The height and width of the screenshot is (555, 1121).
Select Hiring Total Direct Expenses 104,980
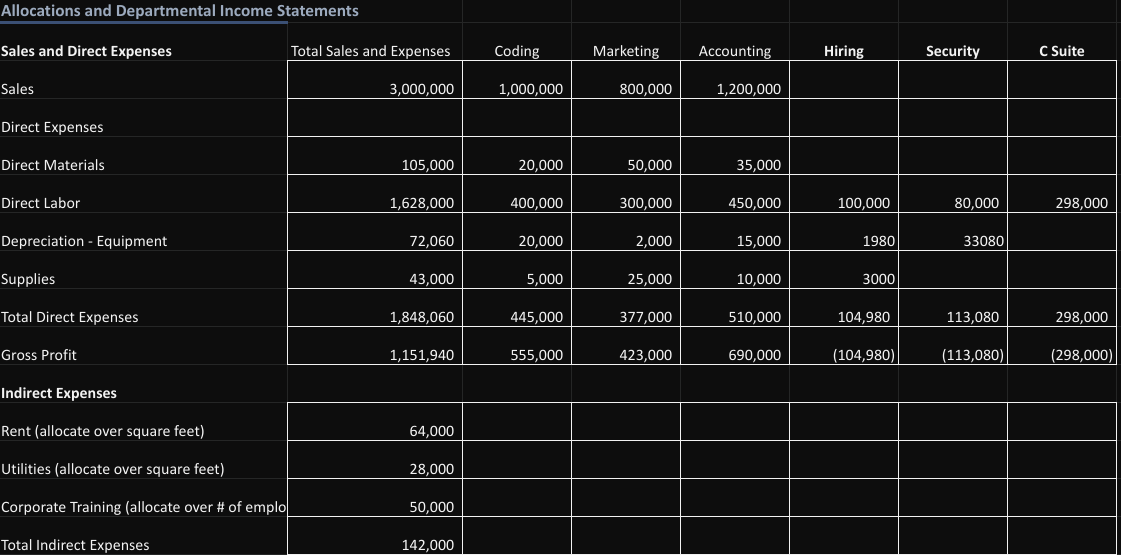pyautogui.click(x=844, y=308)
